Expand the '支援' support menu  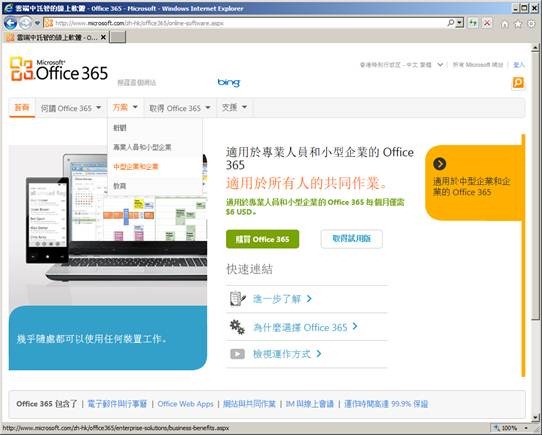[234, 108]
